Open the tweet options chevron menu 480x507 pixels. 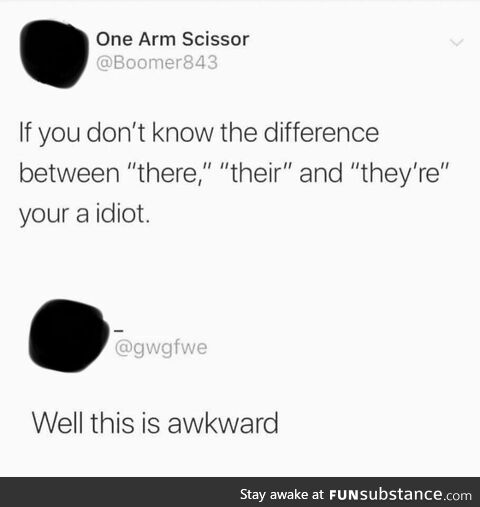(456, 42)
